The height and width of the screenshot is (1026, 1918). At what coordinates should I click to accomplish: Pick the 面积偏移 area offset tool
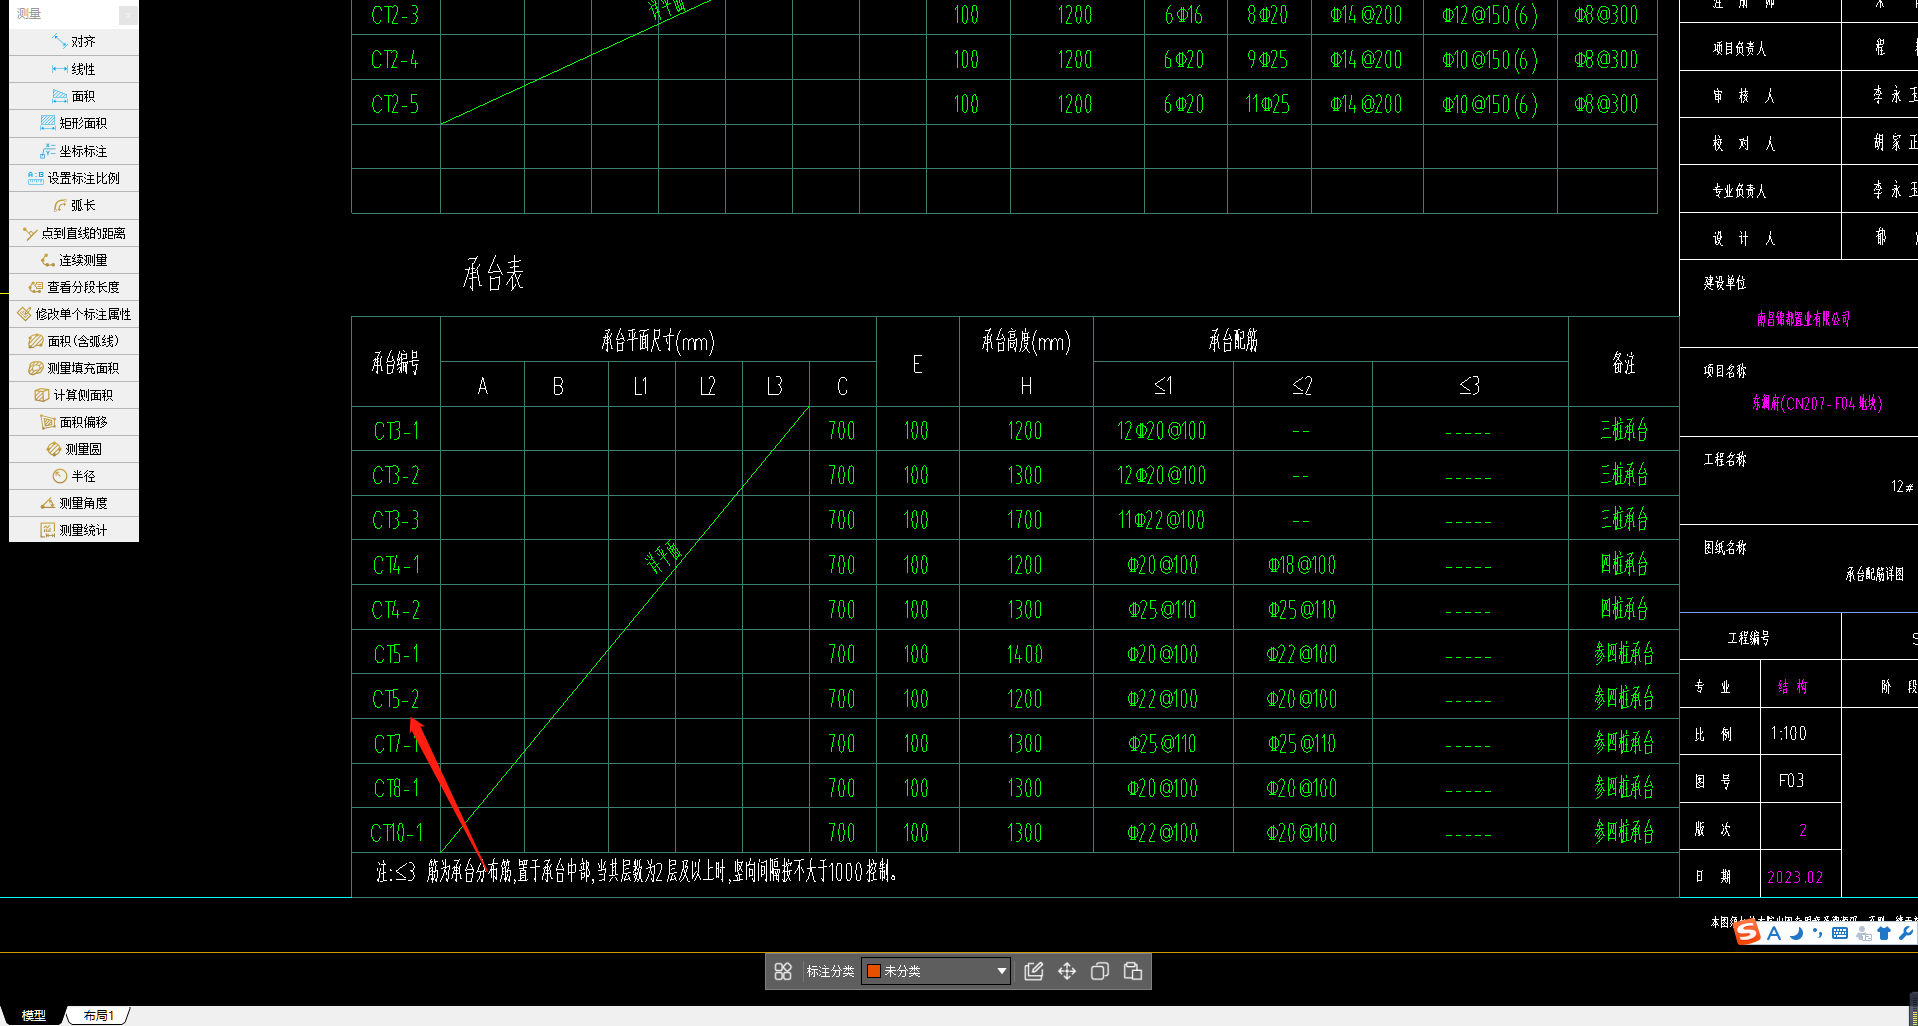(x=74, y=422)
